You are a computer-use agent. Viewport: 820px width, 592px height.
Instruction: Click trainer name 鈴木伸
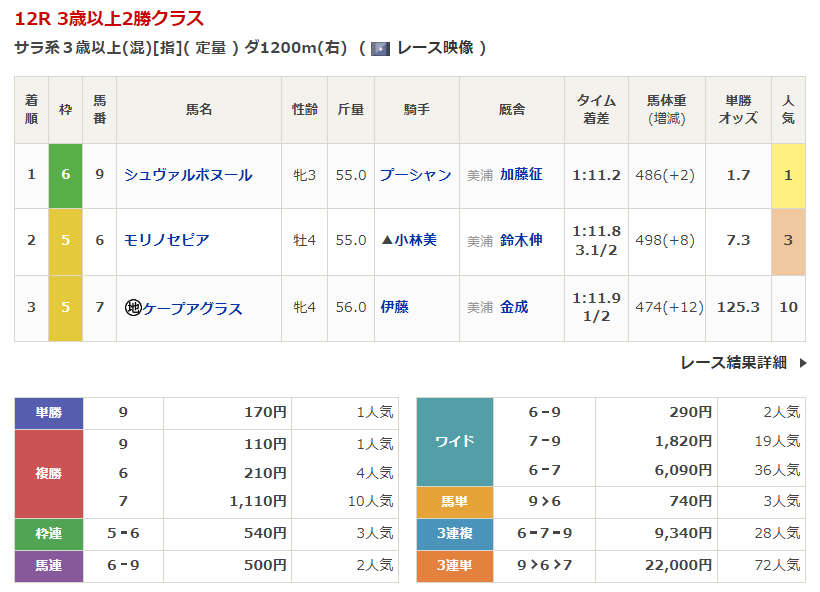(x=521, y=240)
